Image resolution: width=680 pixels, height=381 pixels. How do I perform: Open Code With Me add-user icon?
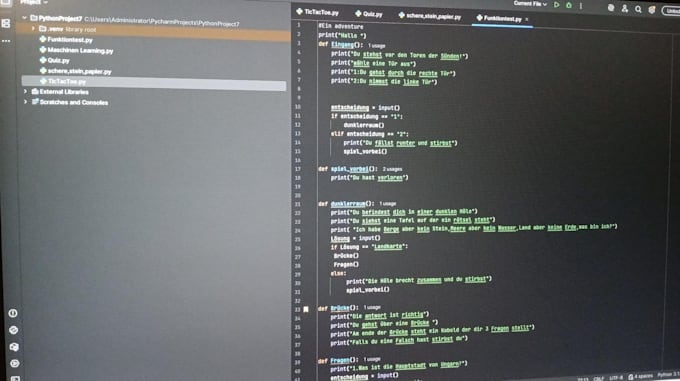[x=624, y=8]
